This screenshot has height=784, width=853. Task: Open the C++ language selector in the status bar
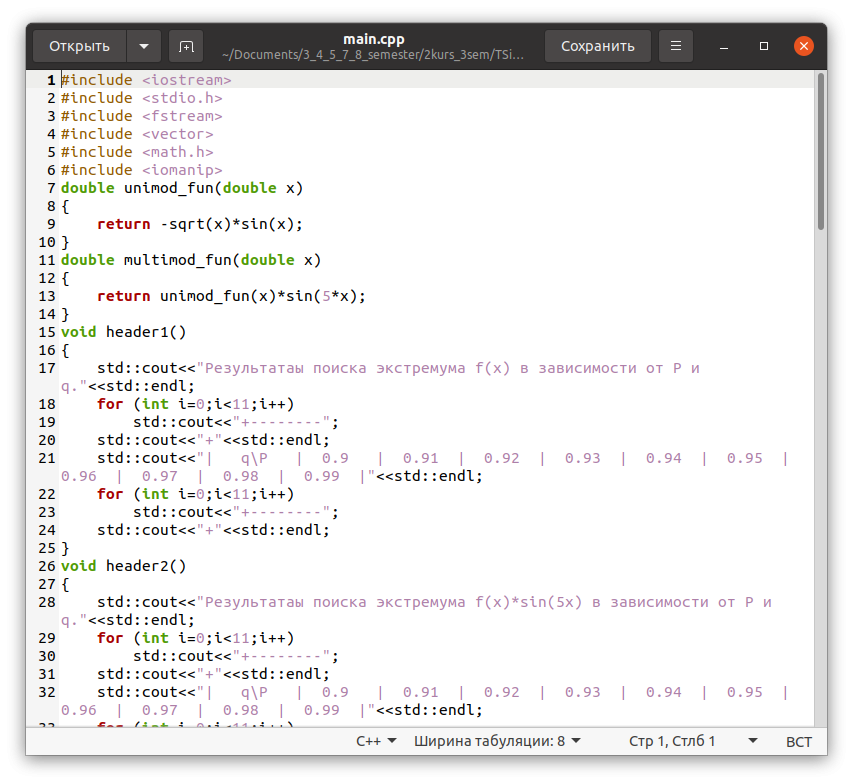[376, 741]
